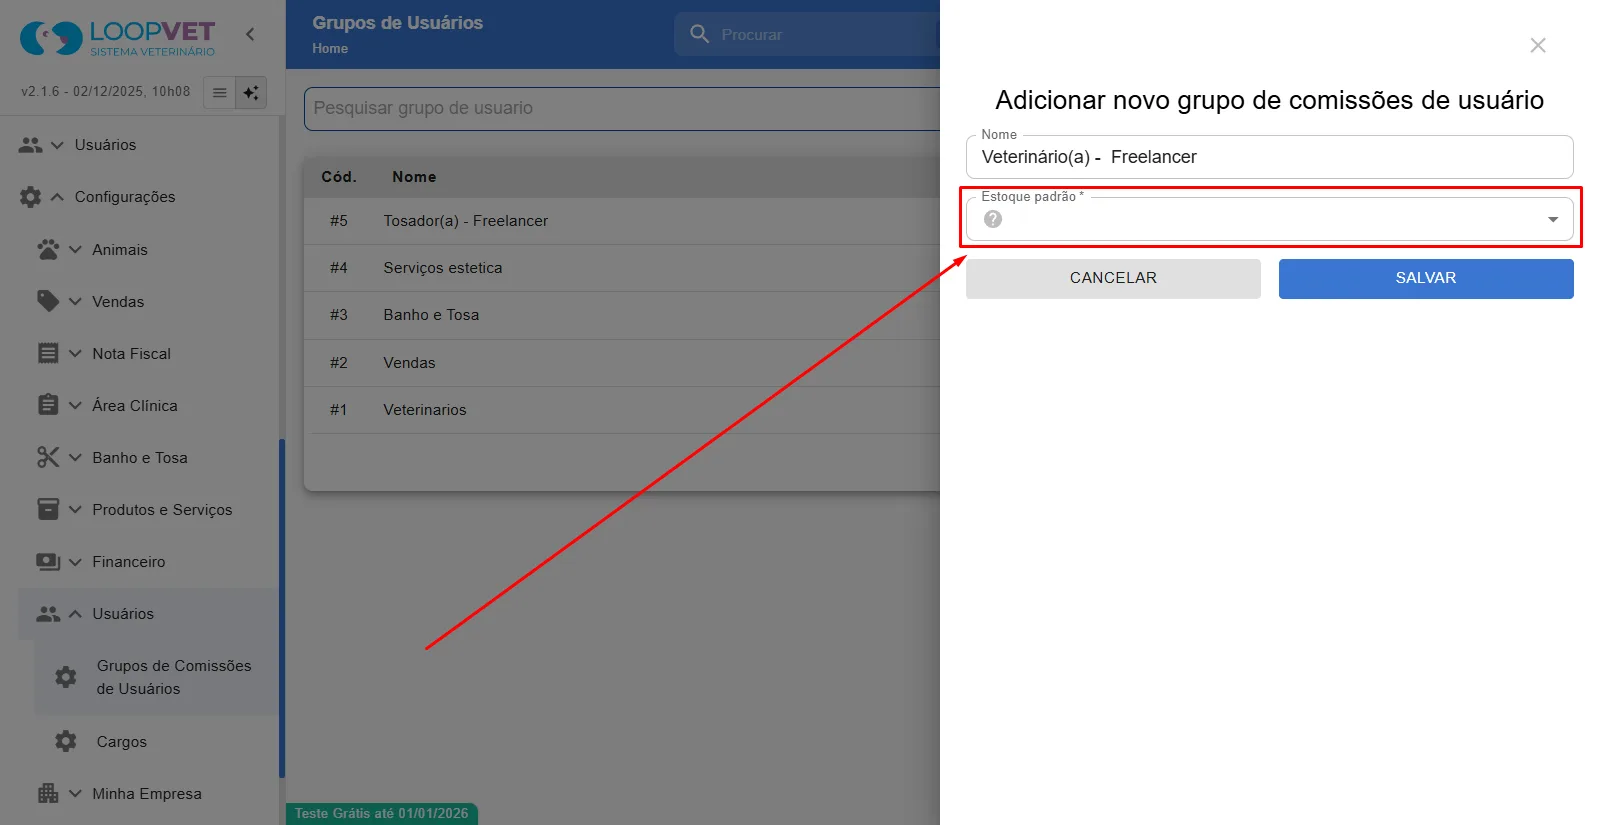Collapse the Configurações section chevron

pyautogui.click(x=57, y=197)
